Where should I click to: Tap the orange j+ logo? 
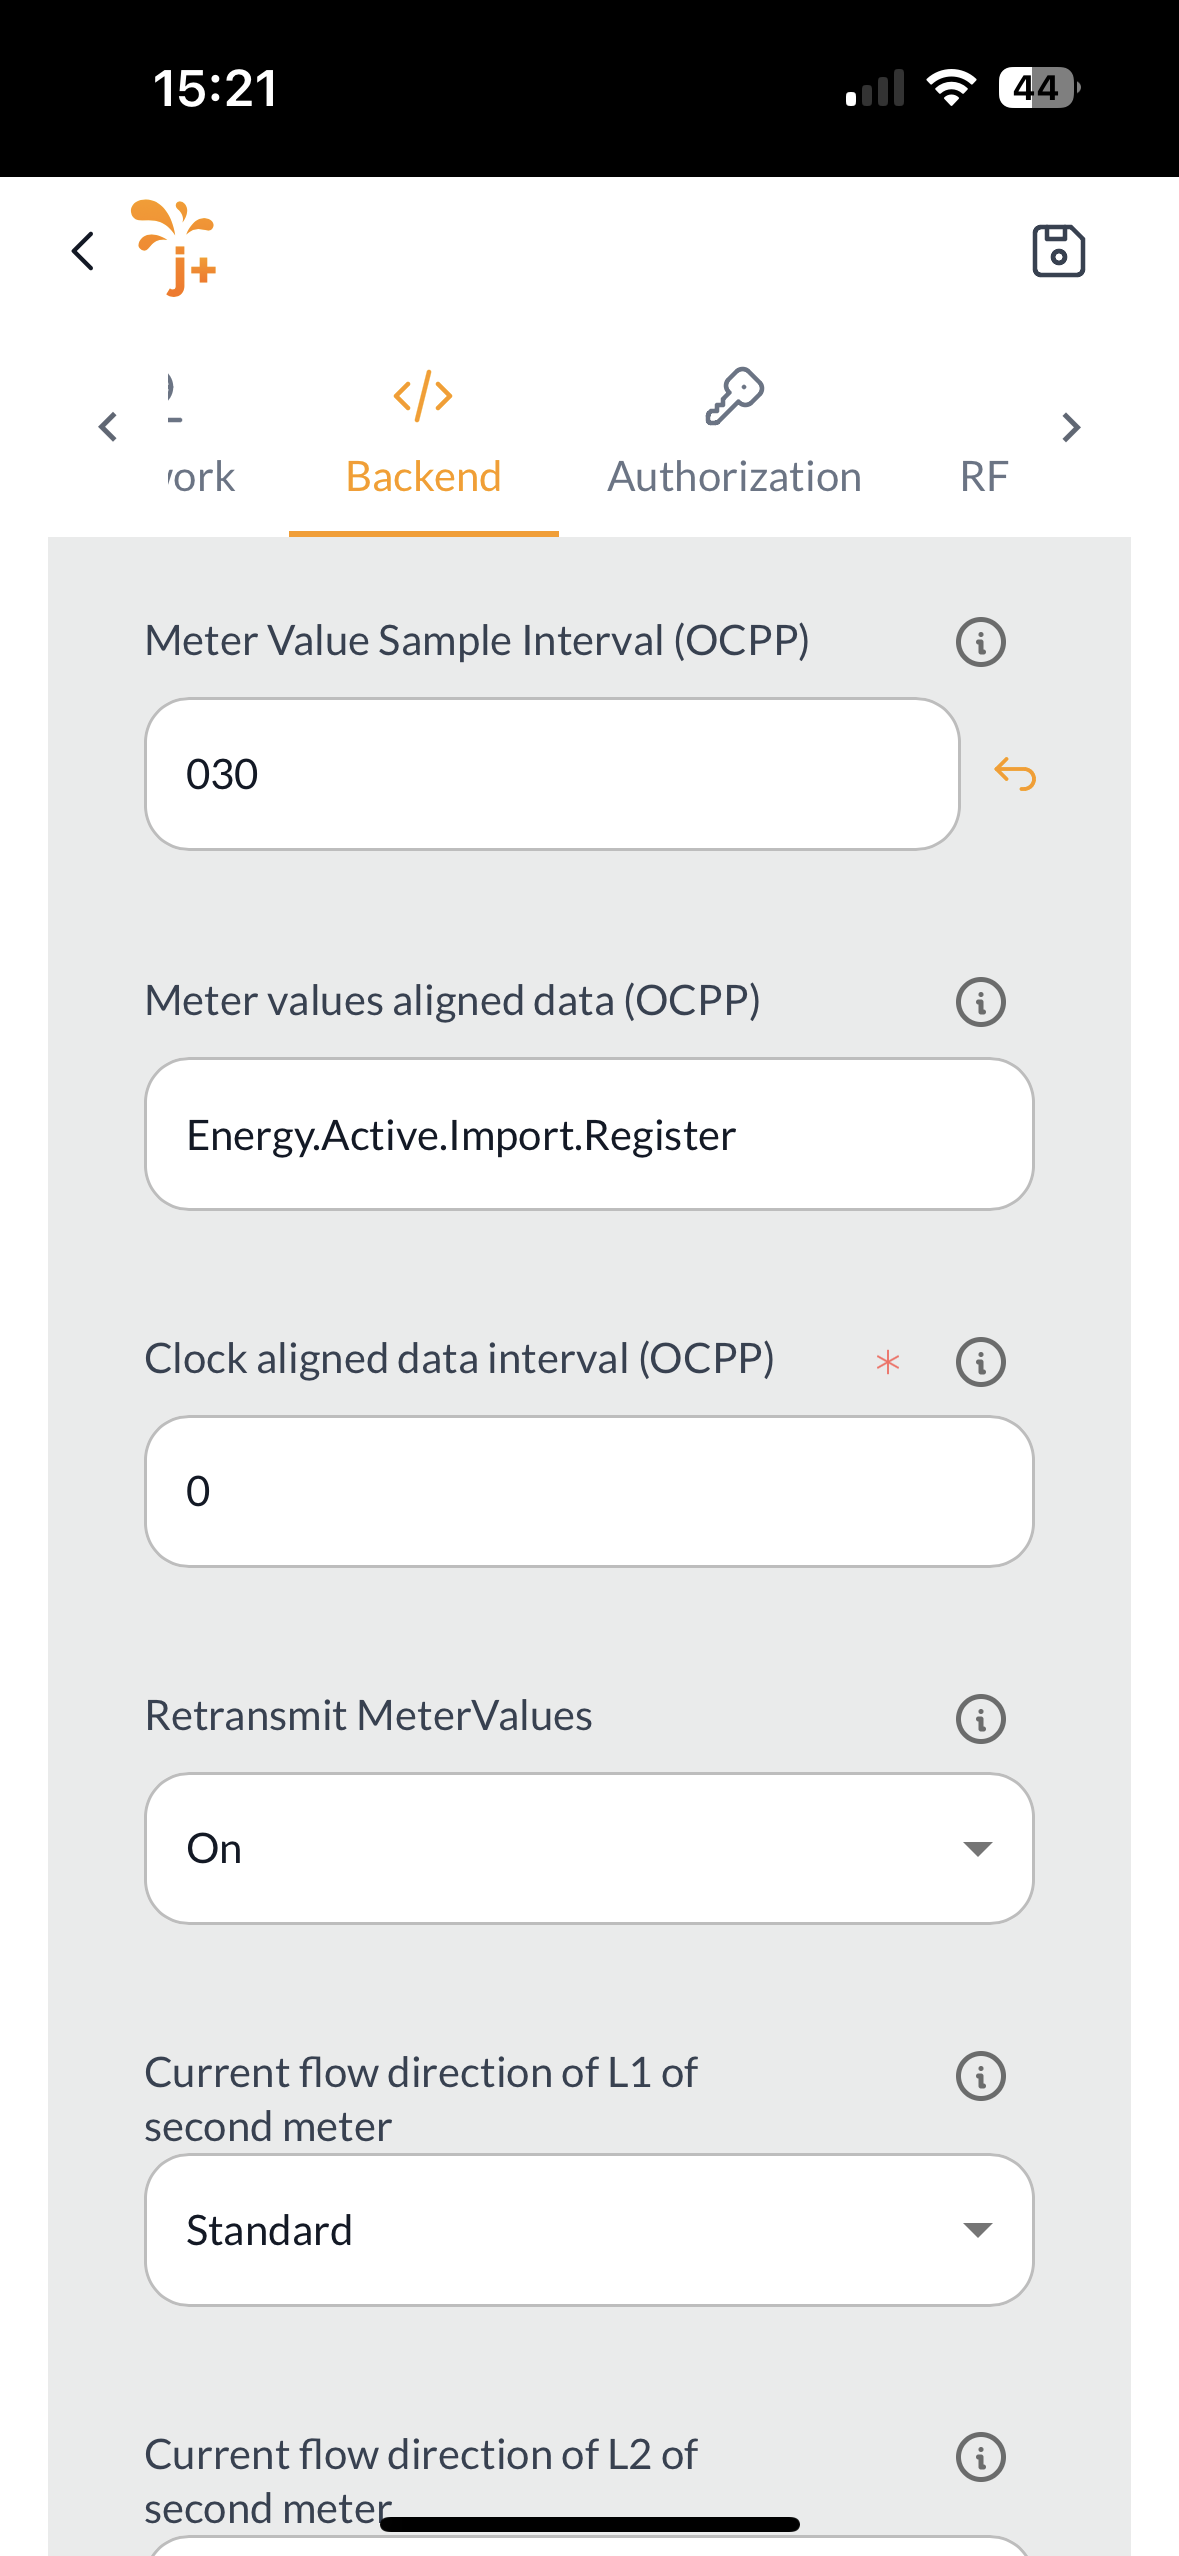(x=176, y=249)
